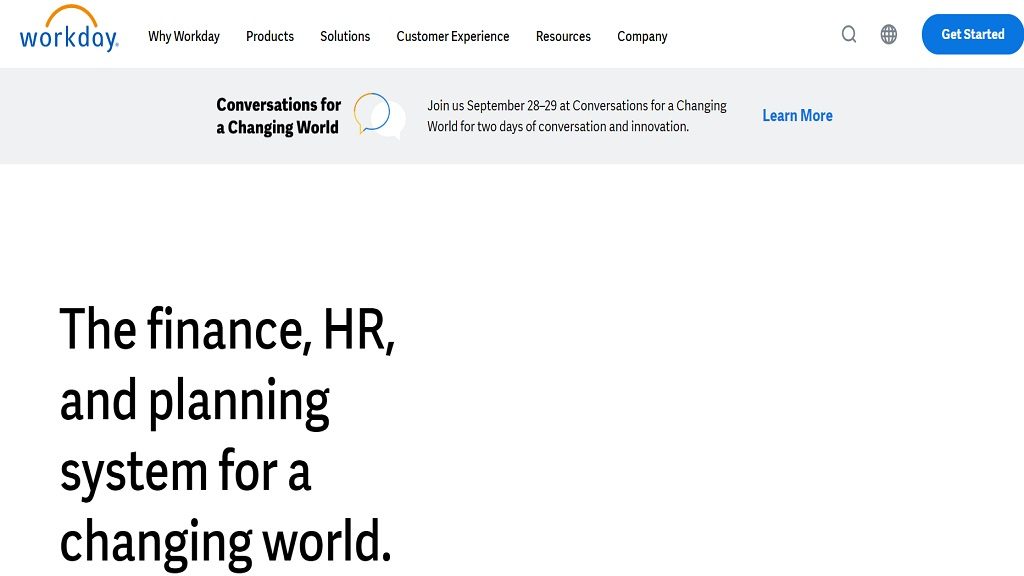The width and height of the screenshot is (1024, 576).
Task: Click the Workday logo
Action: pos(69,29)
